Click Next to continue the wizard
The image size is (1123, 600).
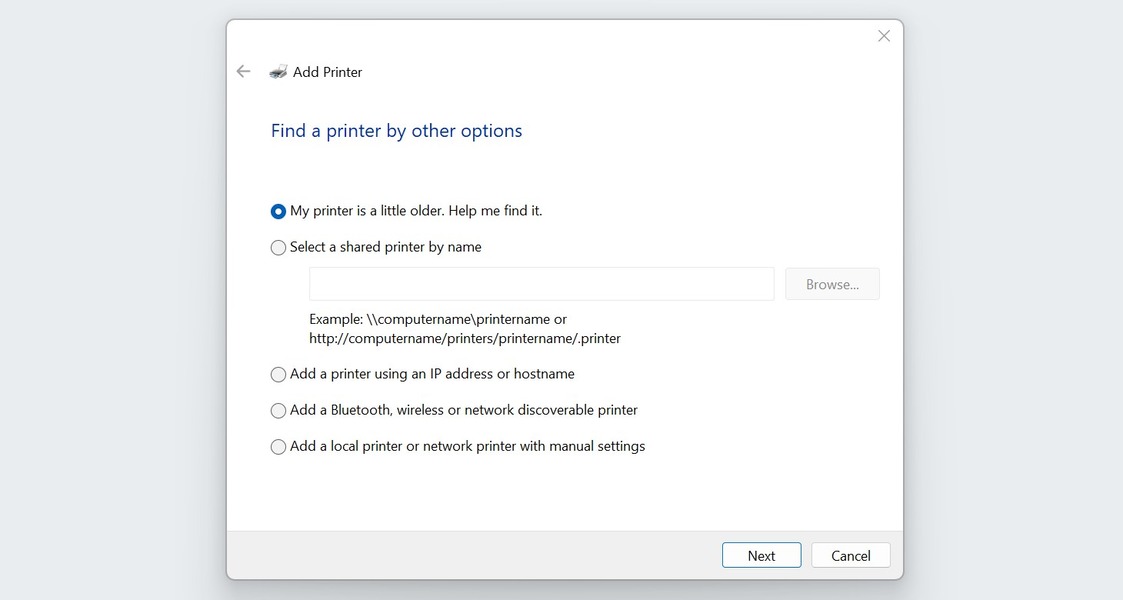(x=761, y=555)
